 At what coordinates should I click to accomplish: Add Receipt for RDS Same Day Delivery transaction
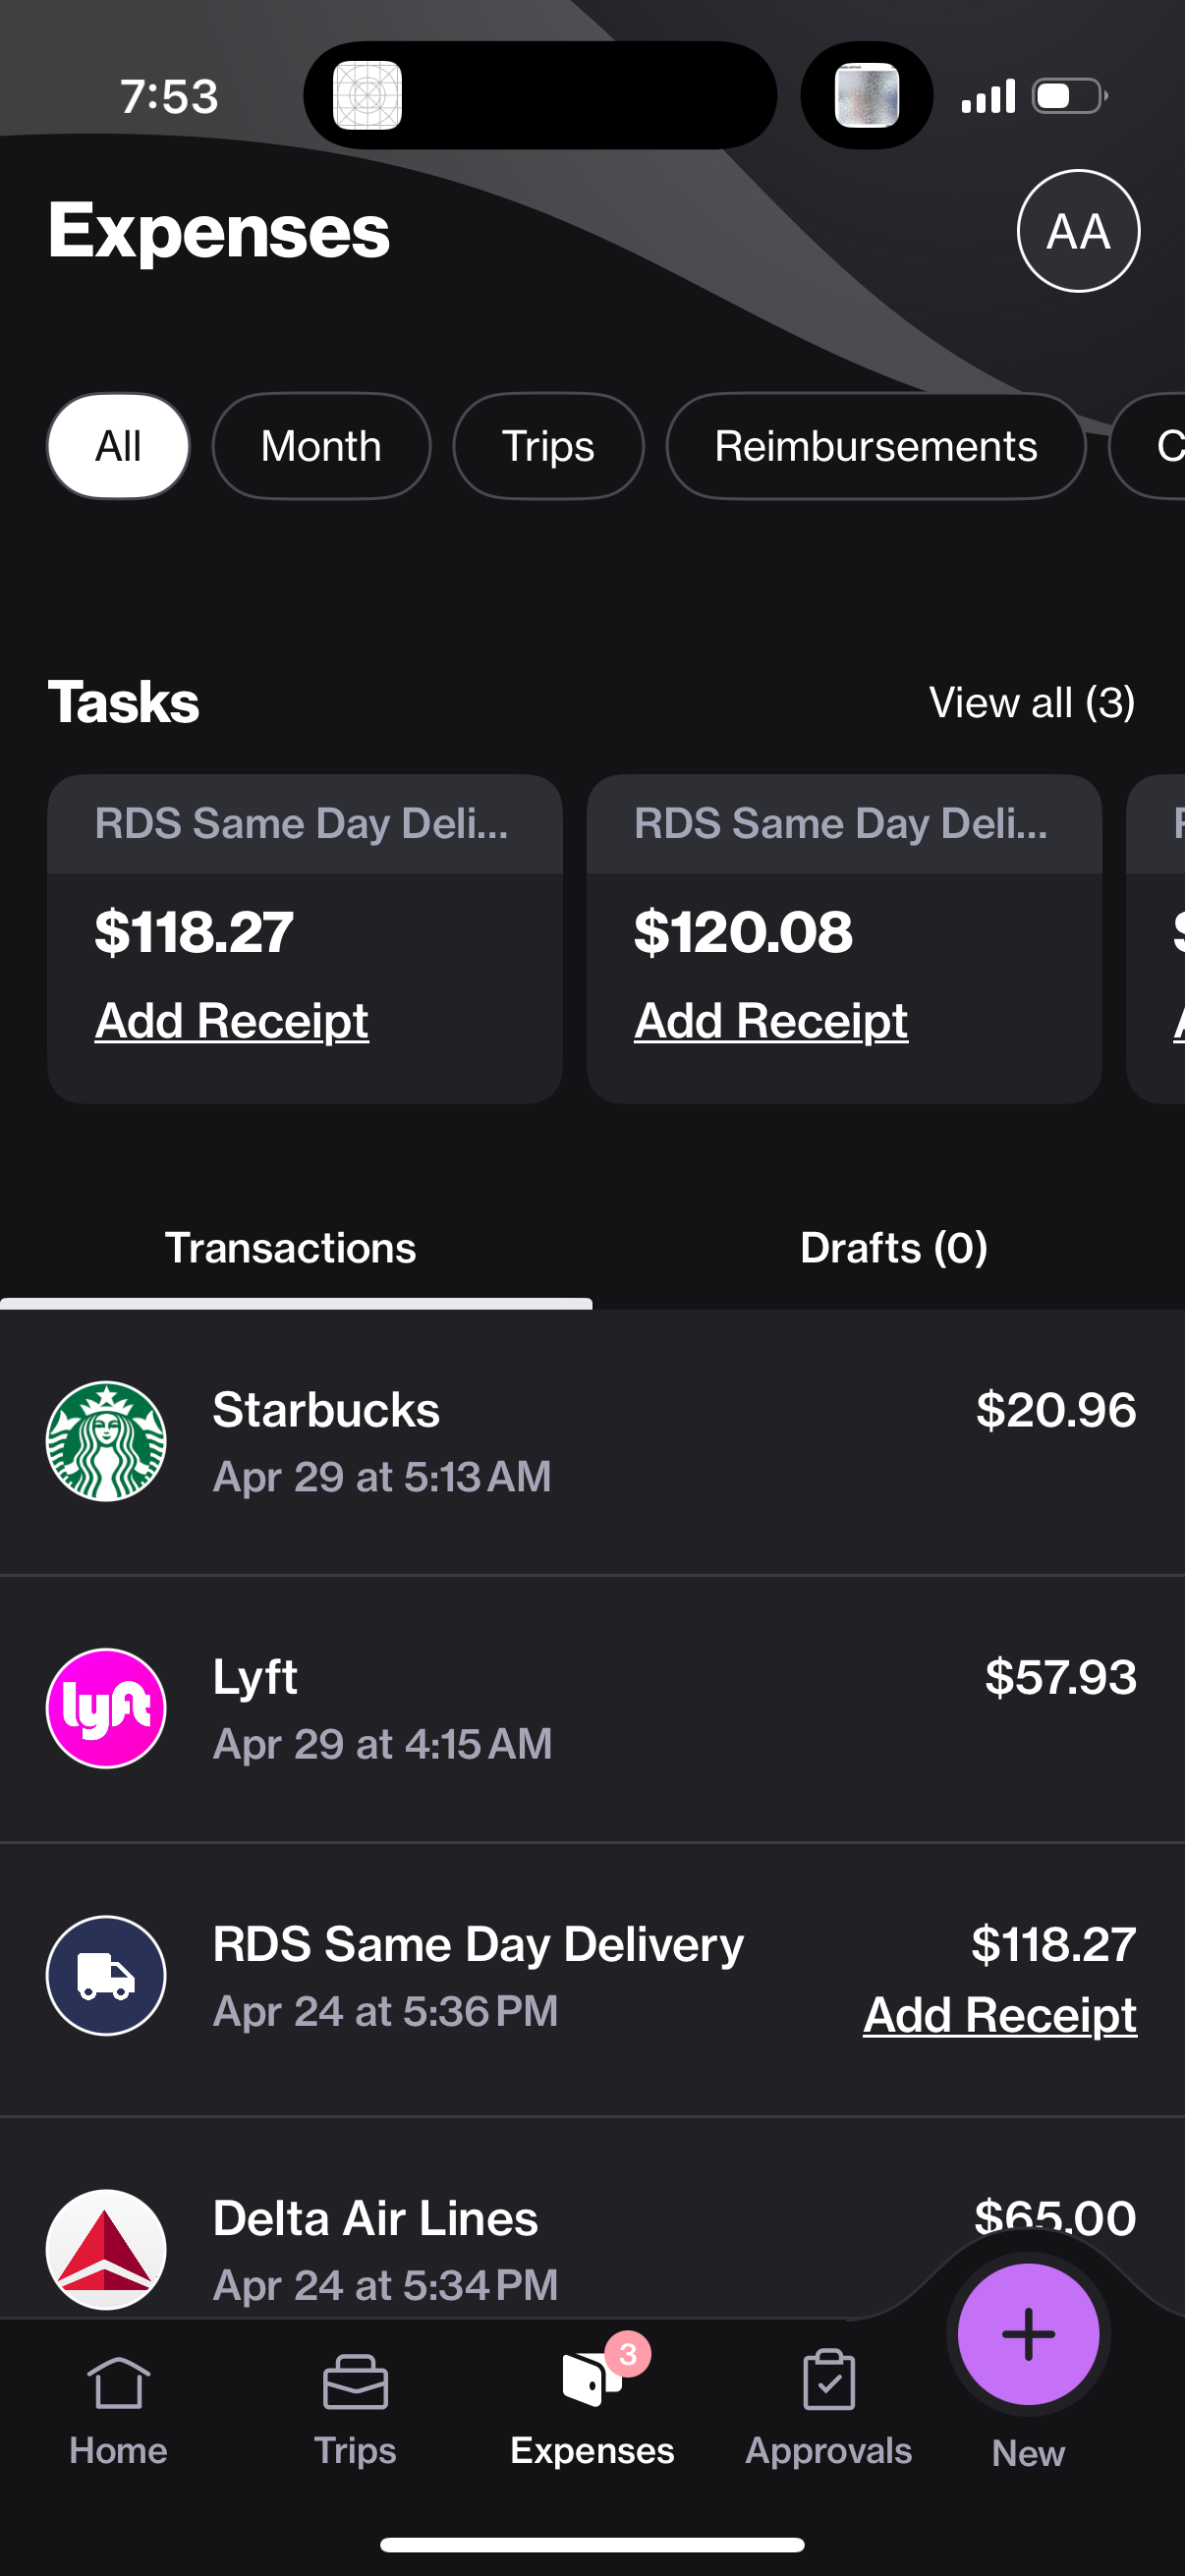(x=999, y=2014)
